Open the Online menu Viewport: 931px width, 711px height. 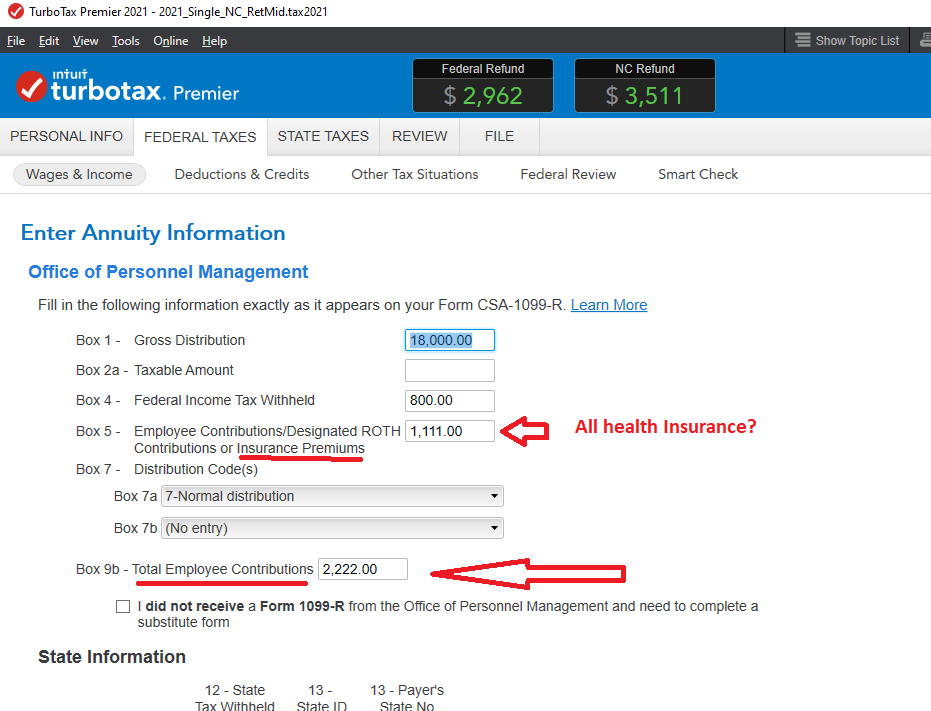pos(171,41)
